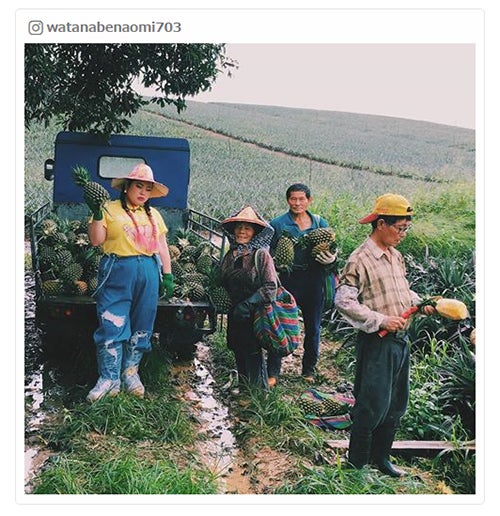Image resolution: width=500 pixels, height=516 pixels.
Task: Click the red-handled knife in man's hand
Action: (398, 321)
